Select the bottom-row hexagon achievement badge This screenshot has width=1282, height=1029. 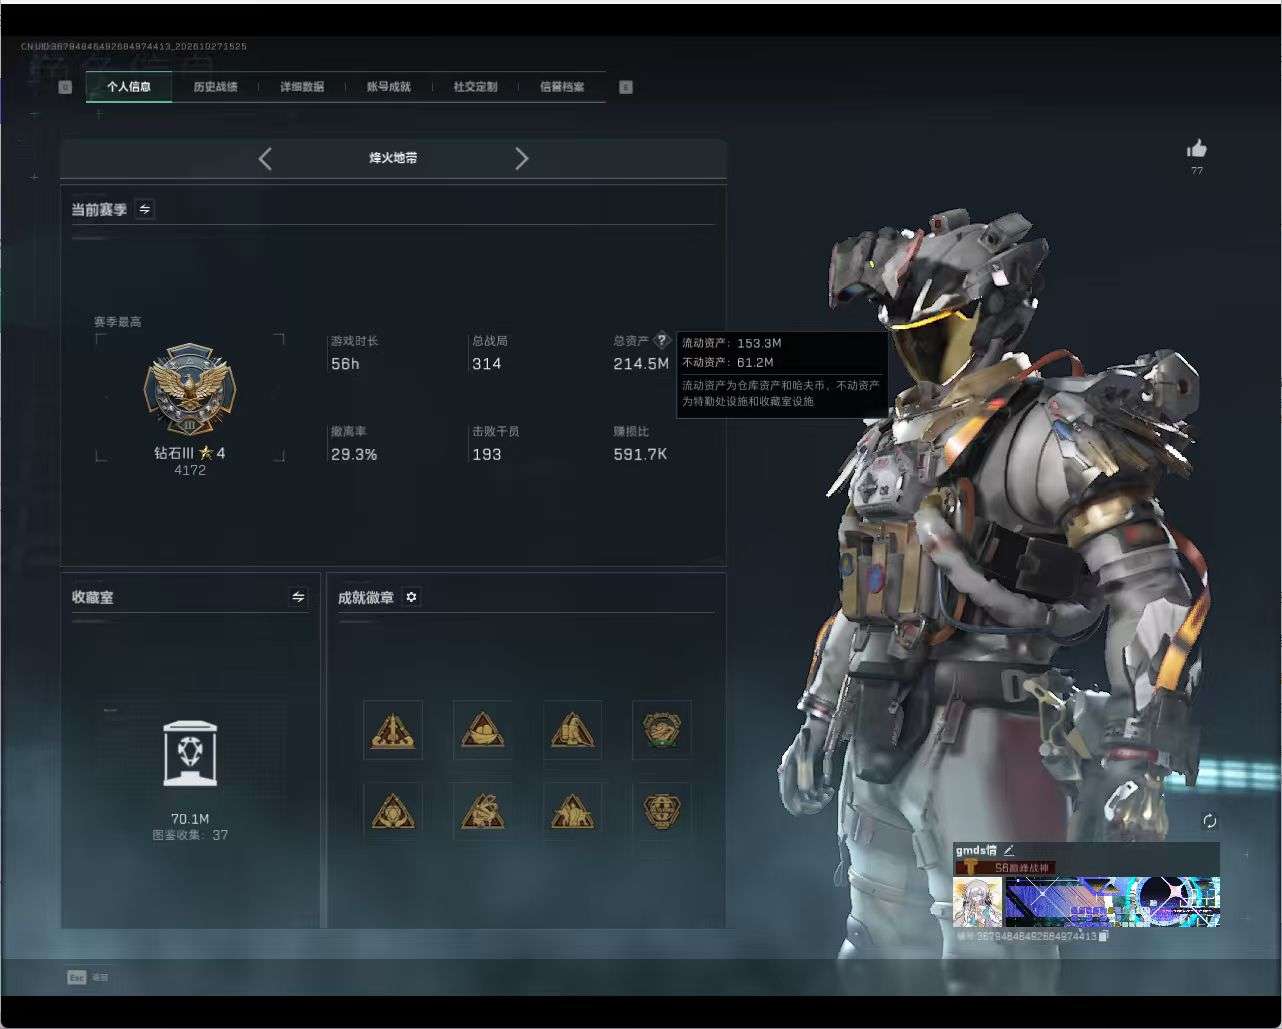point(662,811)
